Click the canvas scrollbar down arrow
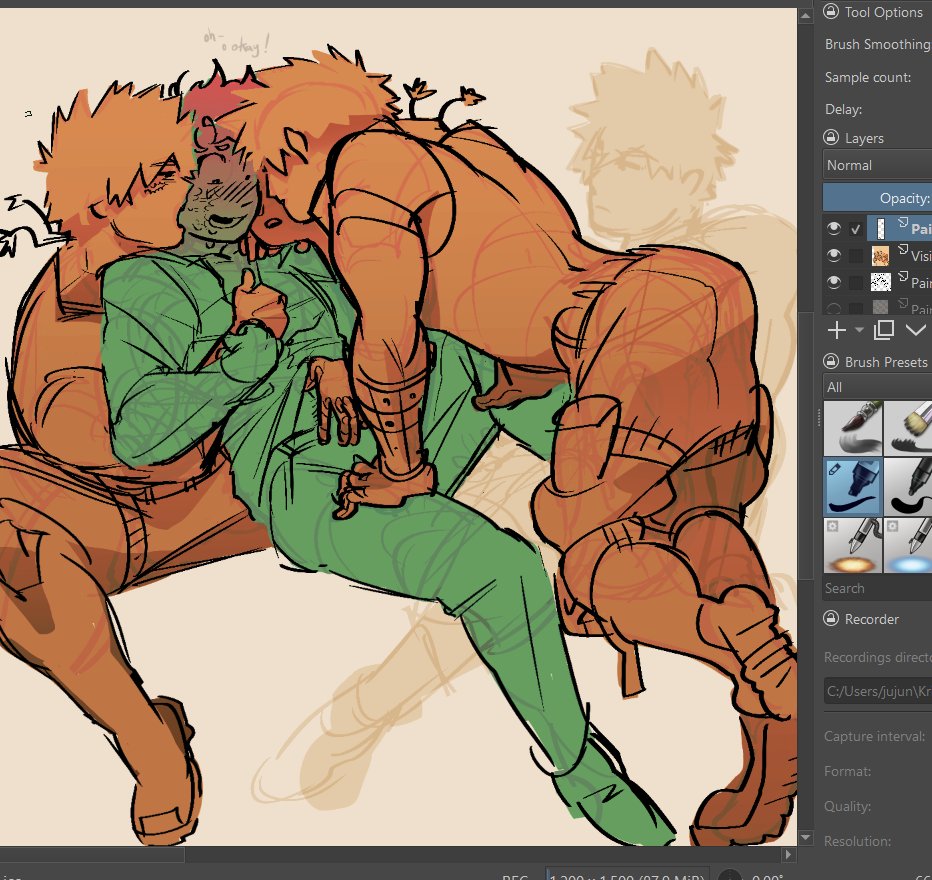932x880 pixels. coord(805,837)
